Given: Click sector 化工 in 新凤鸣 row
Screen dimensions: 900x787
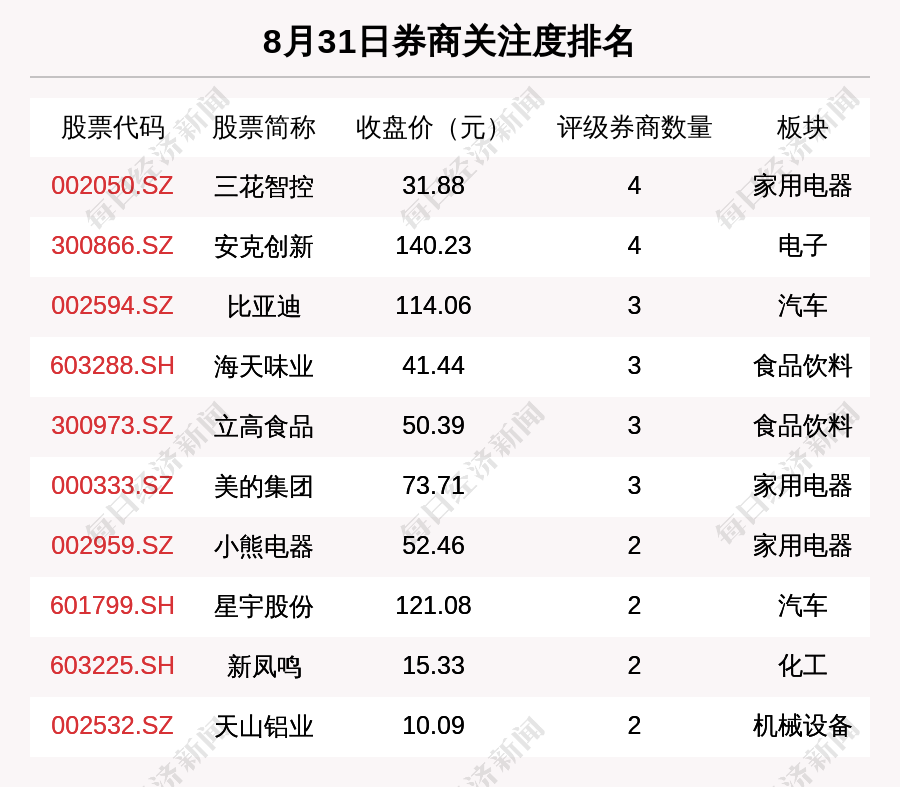Looking at the screenshot, I should pos(802,666).
